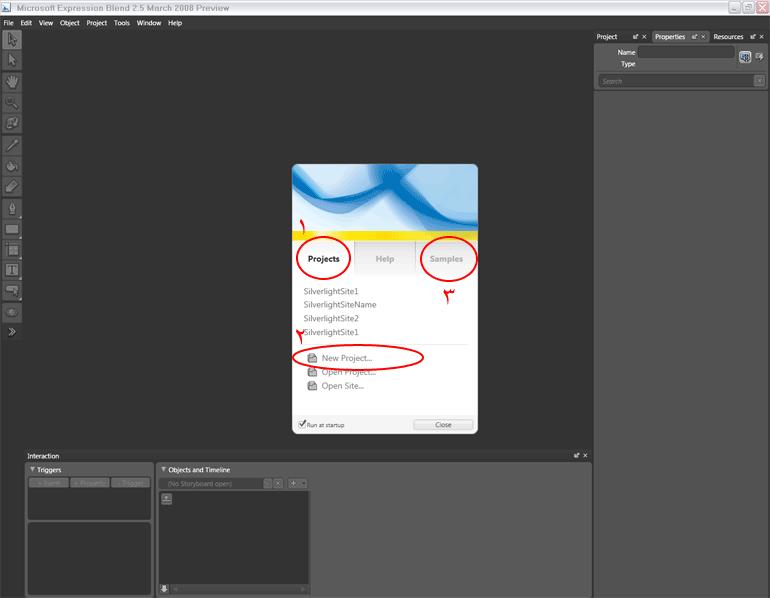Select the Camera Orbit tool

pyautogui.click(x=12, y=123)
